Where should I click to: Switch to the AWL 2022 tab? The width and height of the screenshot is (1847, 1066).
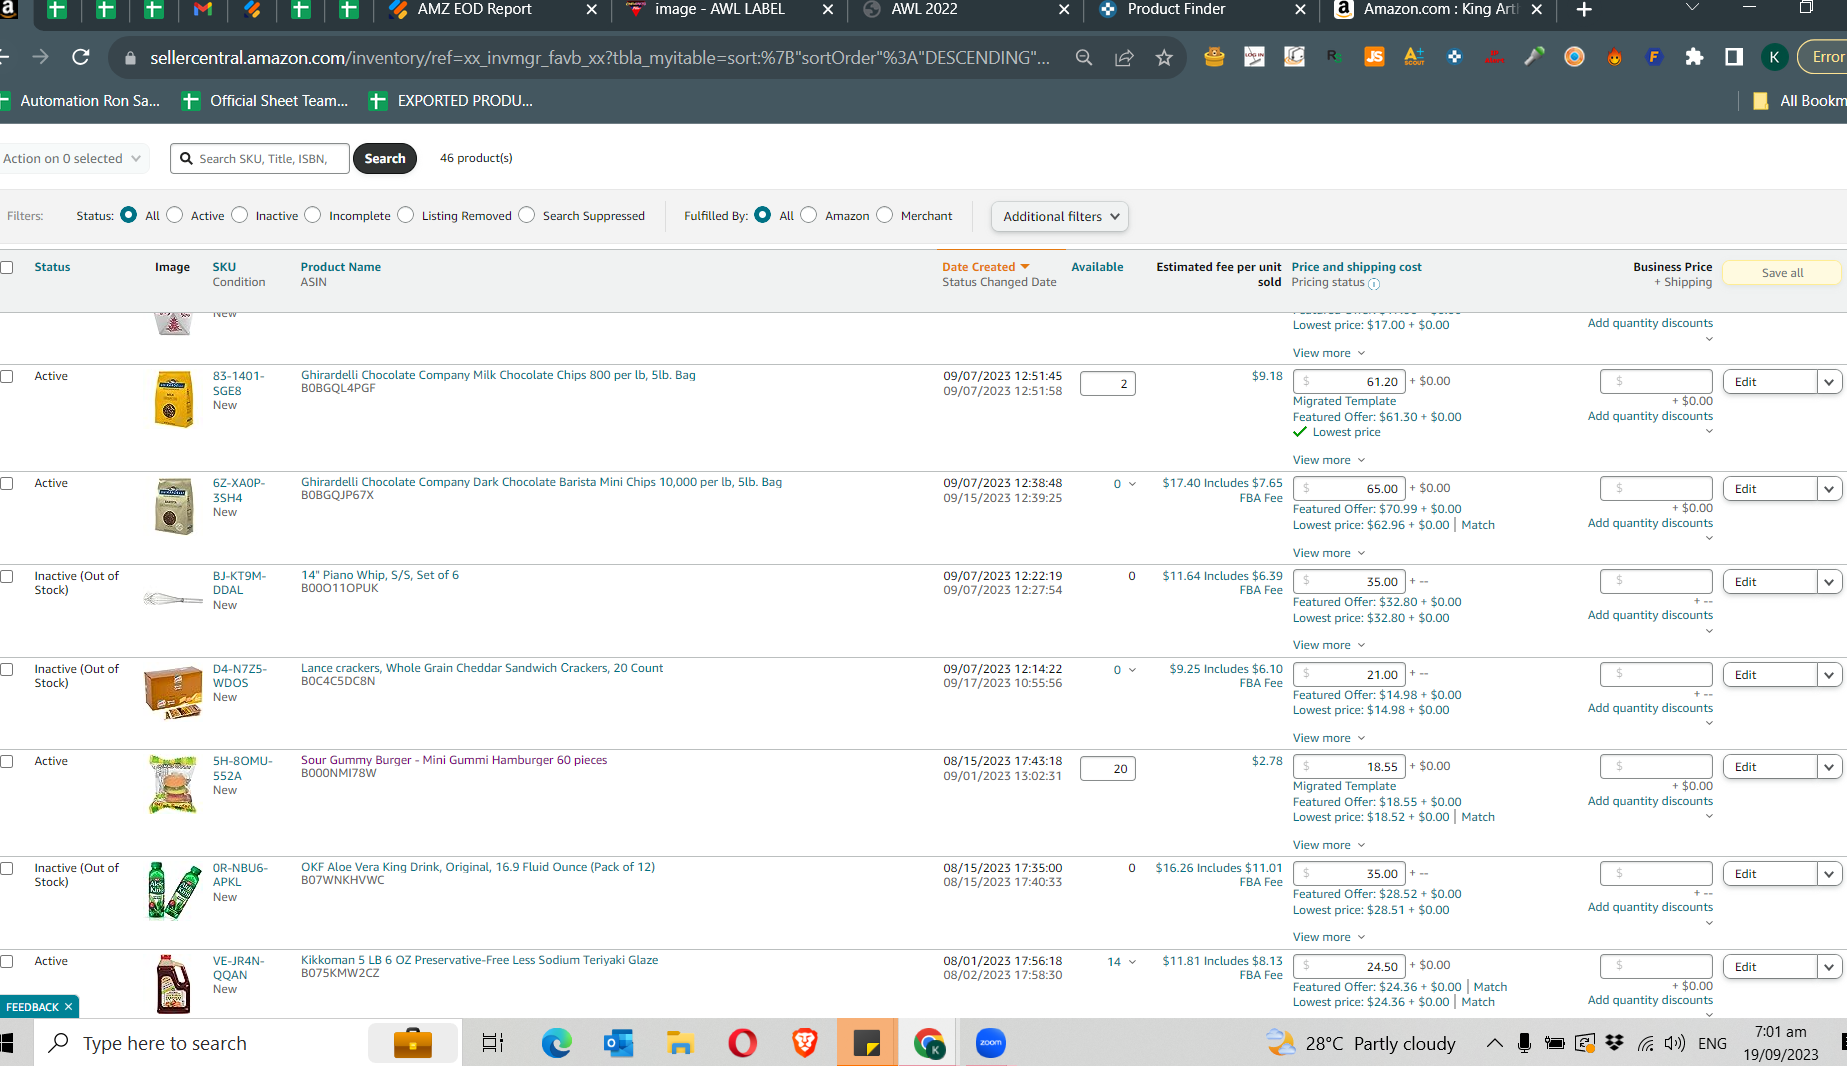966,10
